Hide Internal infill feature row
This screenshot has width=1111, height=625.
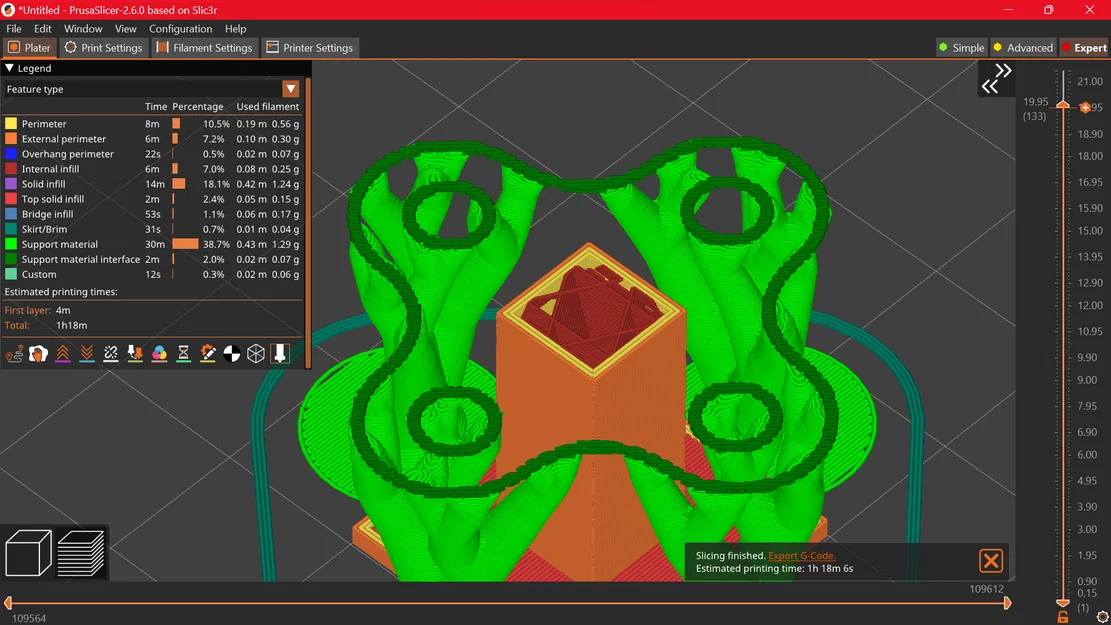click(152, 169)
